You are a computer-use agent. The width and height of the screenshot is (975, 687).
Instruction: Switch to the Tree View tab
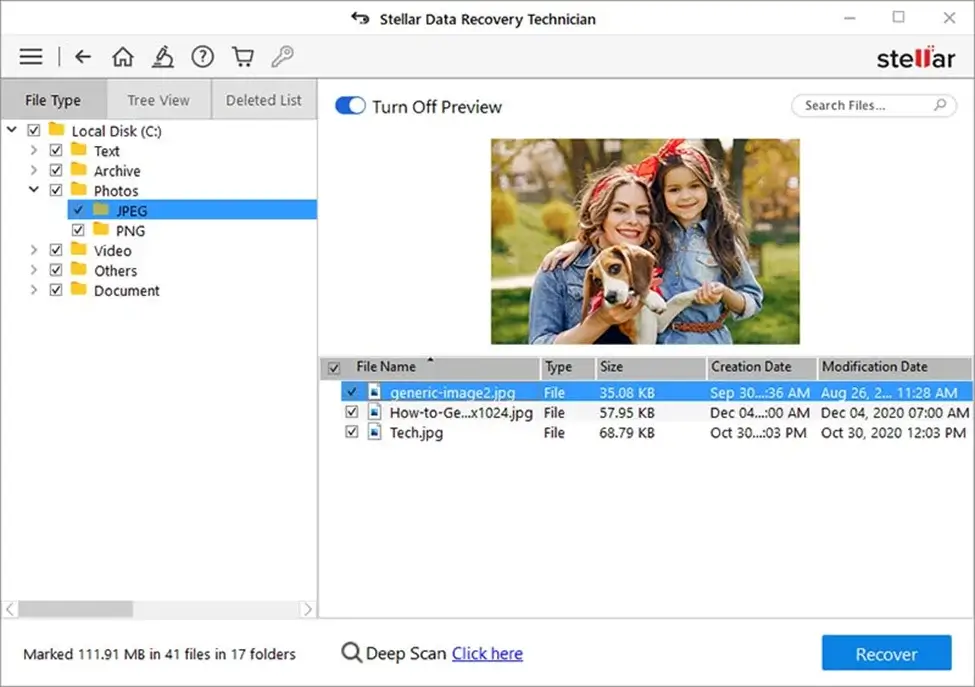pyautogui.click(x=158, y=99)
